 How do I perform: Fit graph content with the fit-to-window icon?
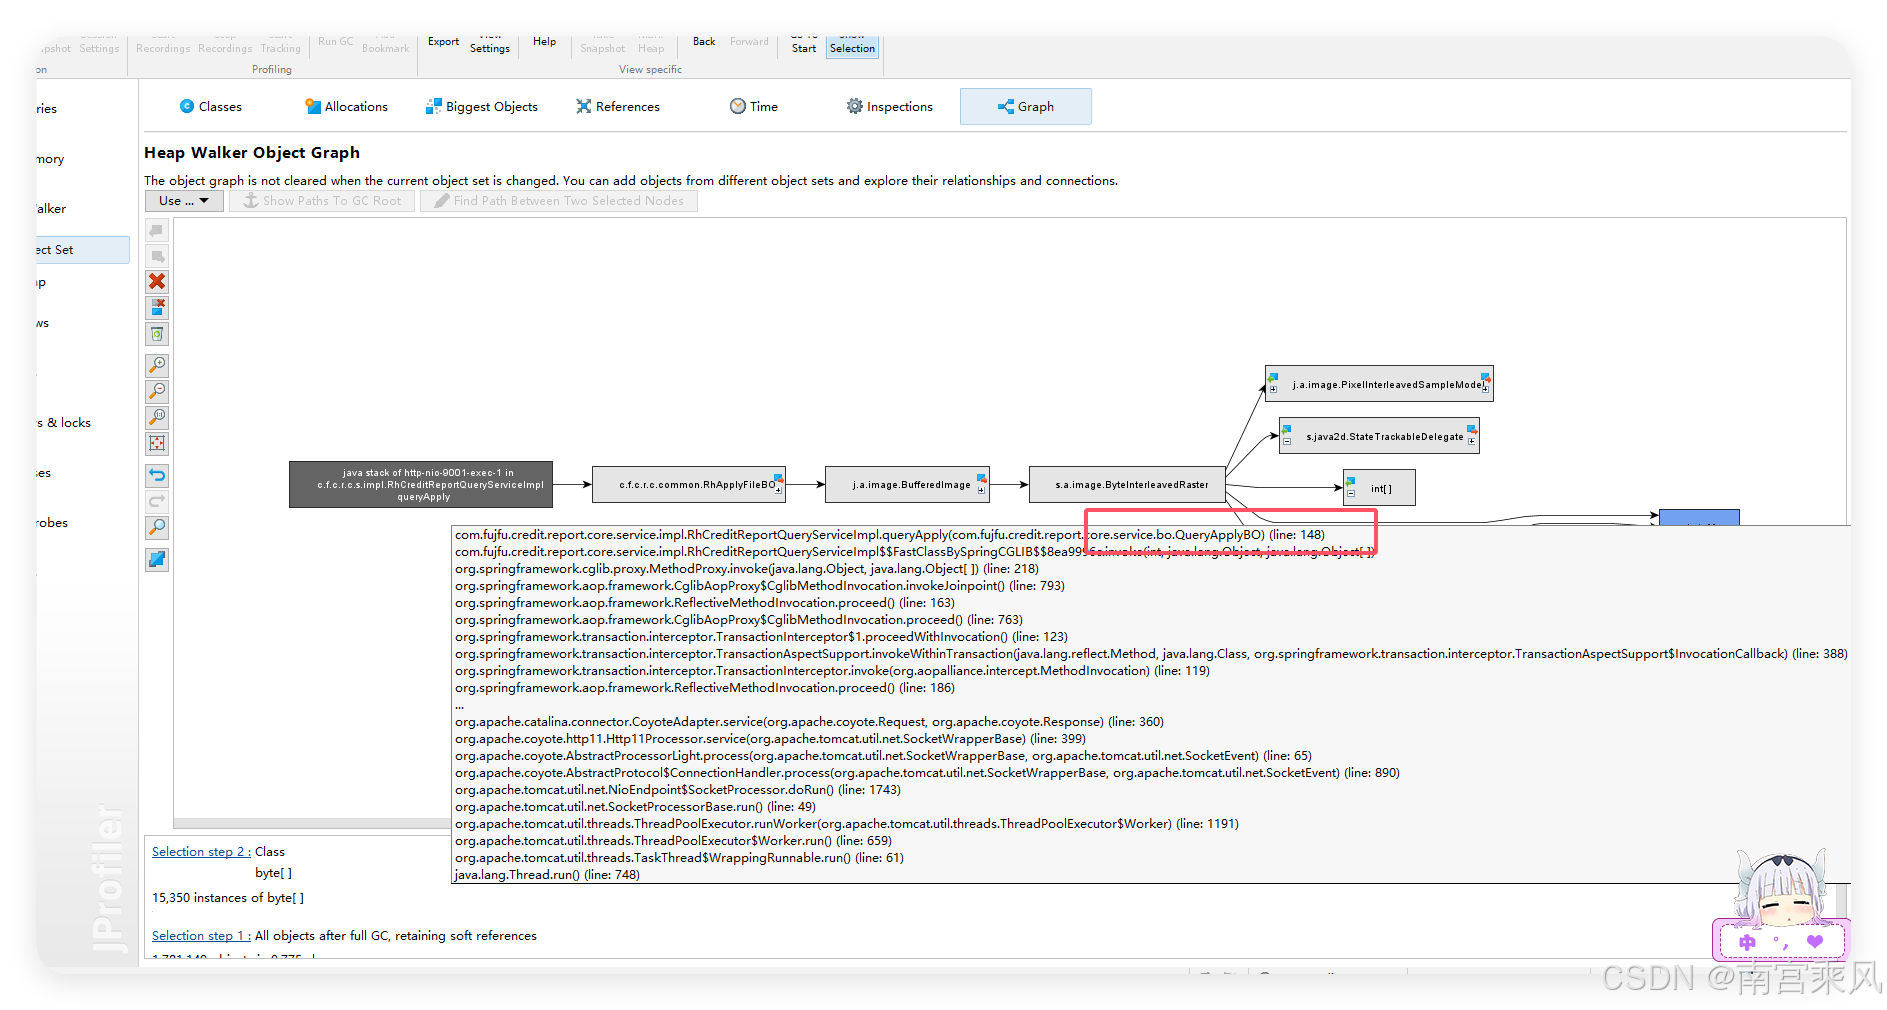157,443
